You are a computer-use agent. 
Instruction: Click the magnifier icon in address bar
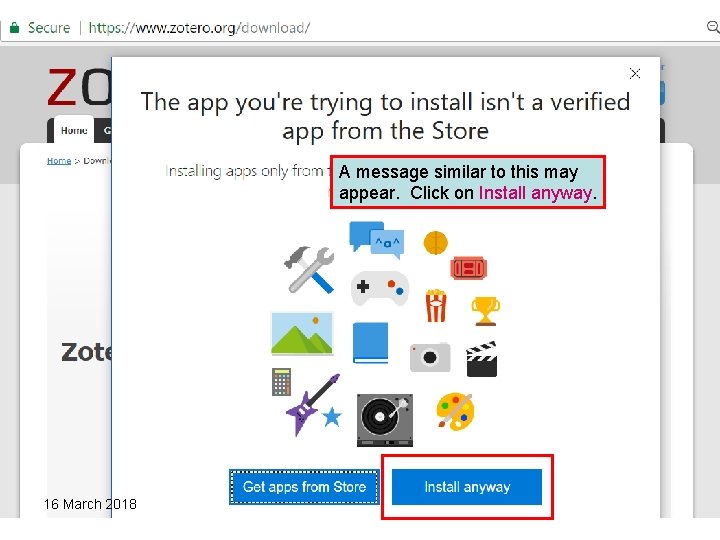pos(713,27)
